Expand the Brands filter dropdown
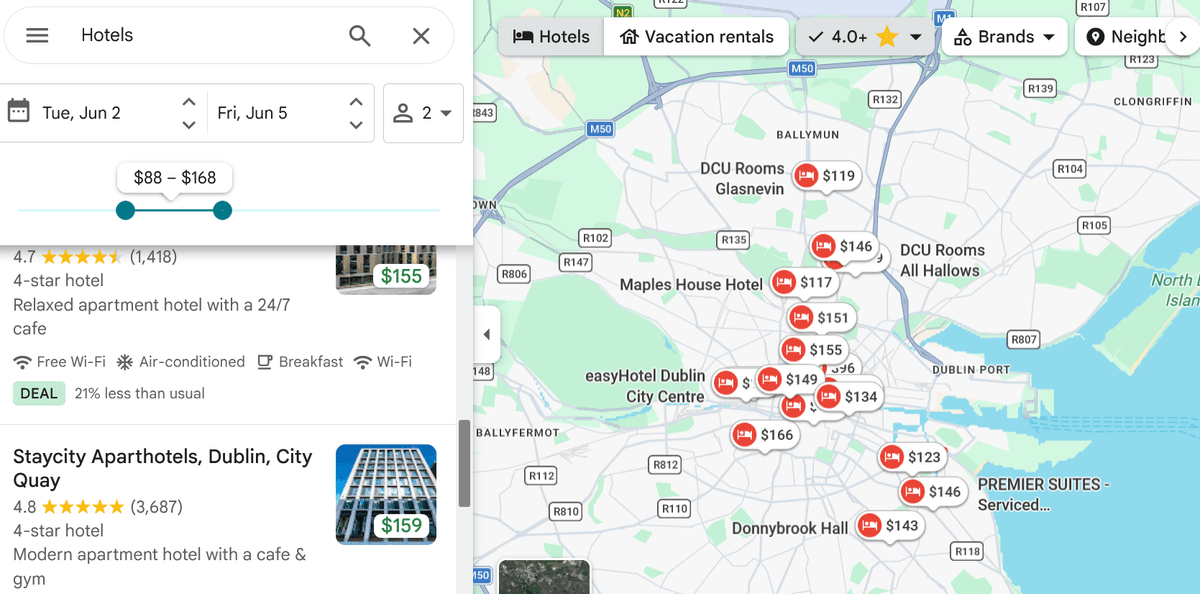 tap(1005, 37)
